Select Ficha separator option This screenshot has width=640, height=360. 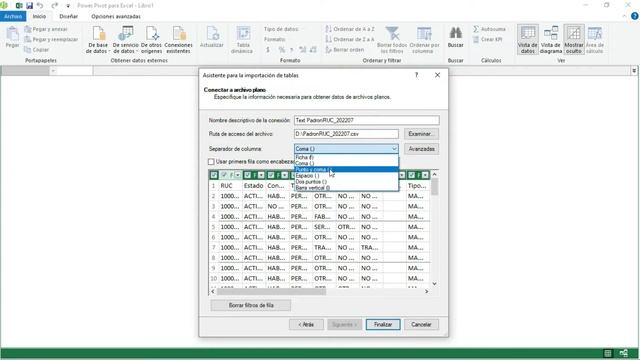(x=346, y=157)
